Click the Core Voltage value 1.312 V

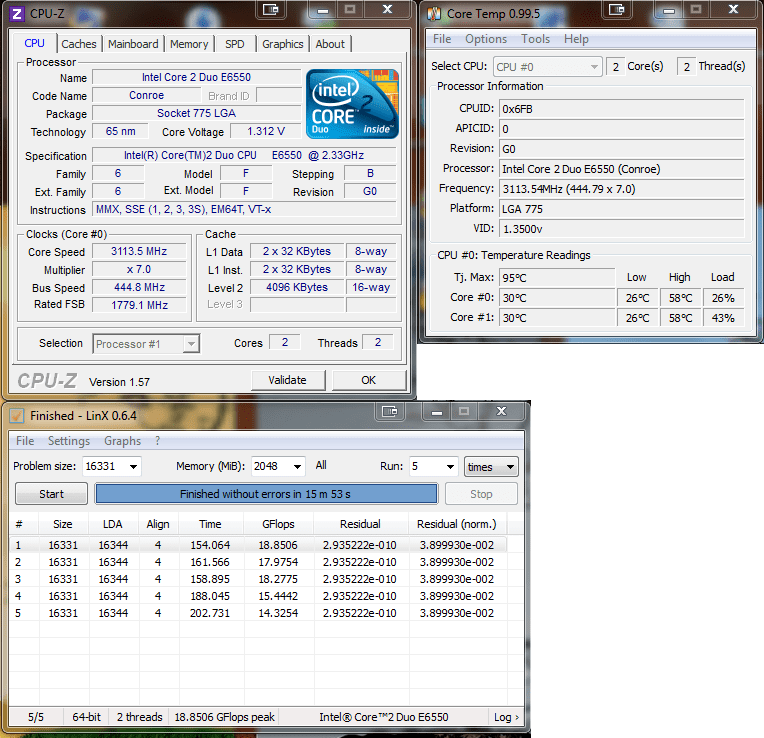coord(266,132)
